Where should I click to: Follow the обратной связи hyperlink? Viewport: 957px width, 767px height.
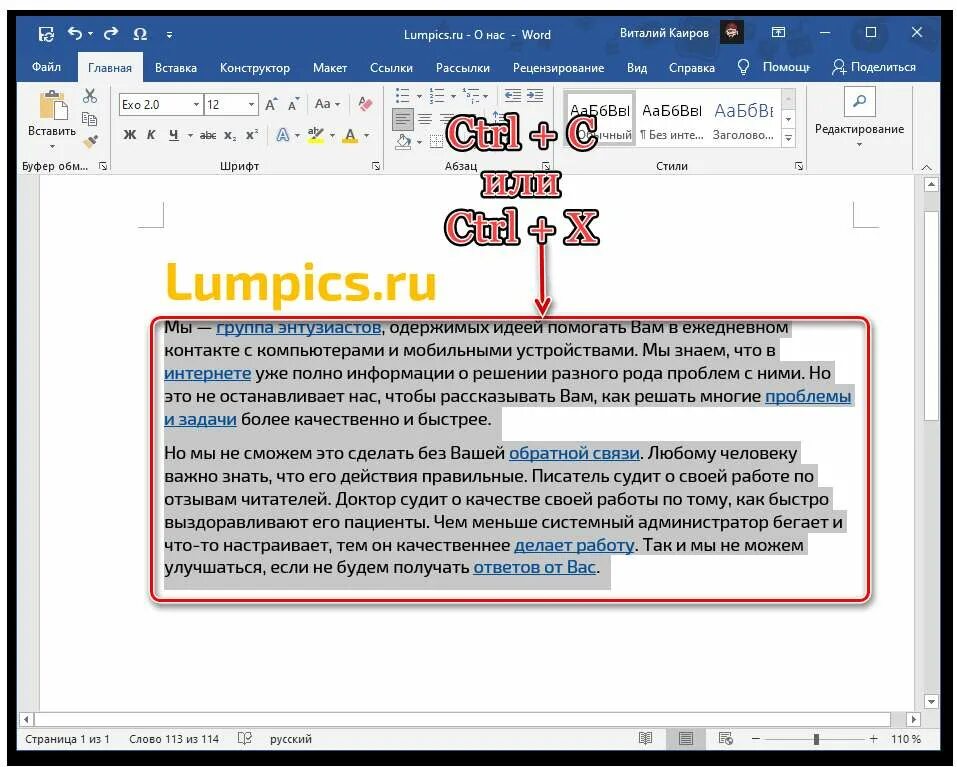click(x=574, y=453)
